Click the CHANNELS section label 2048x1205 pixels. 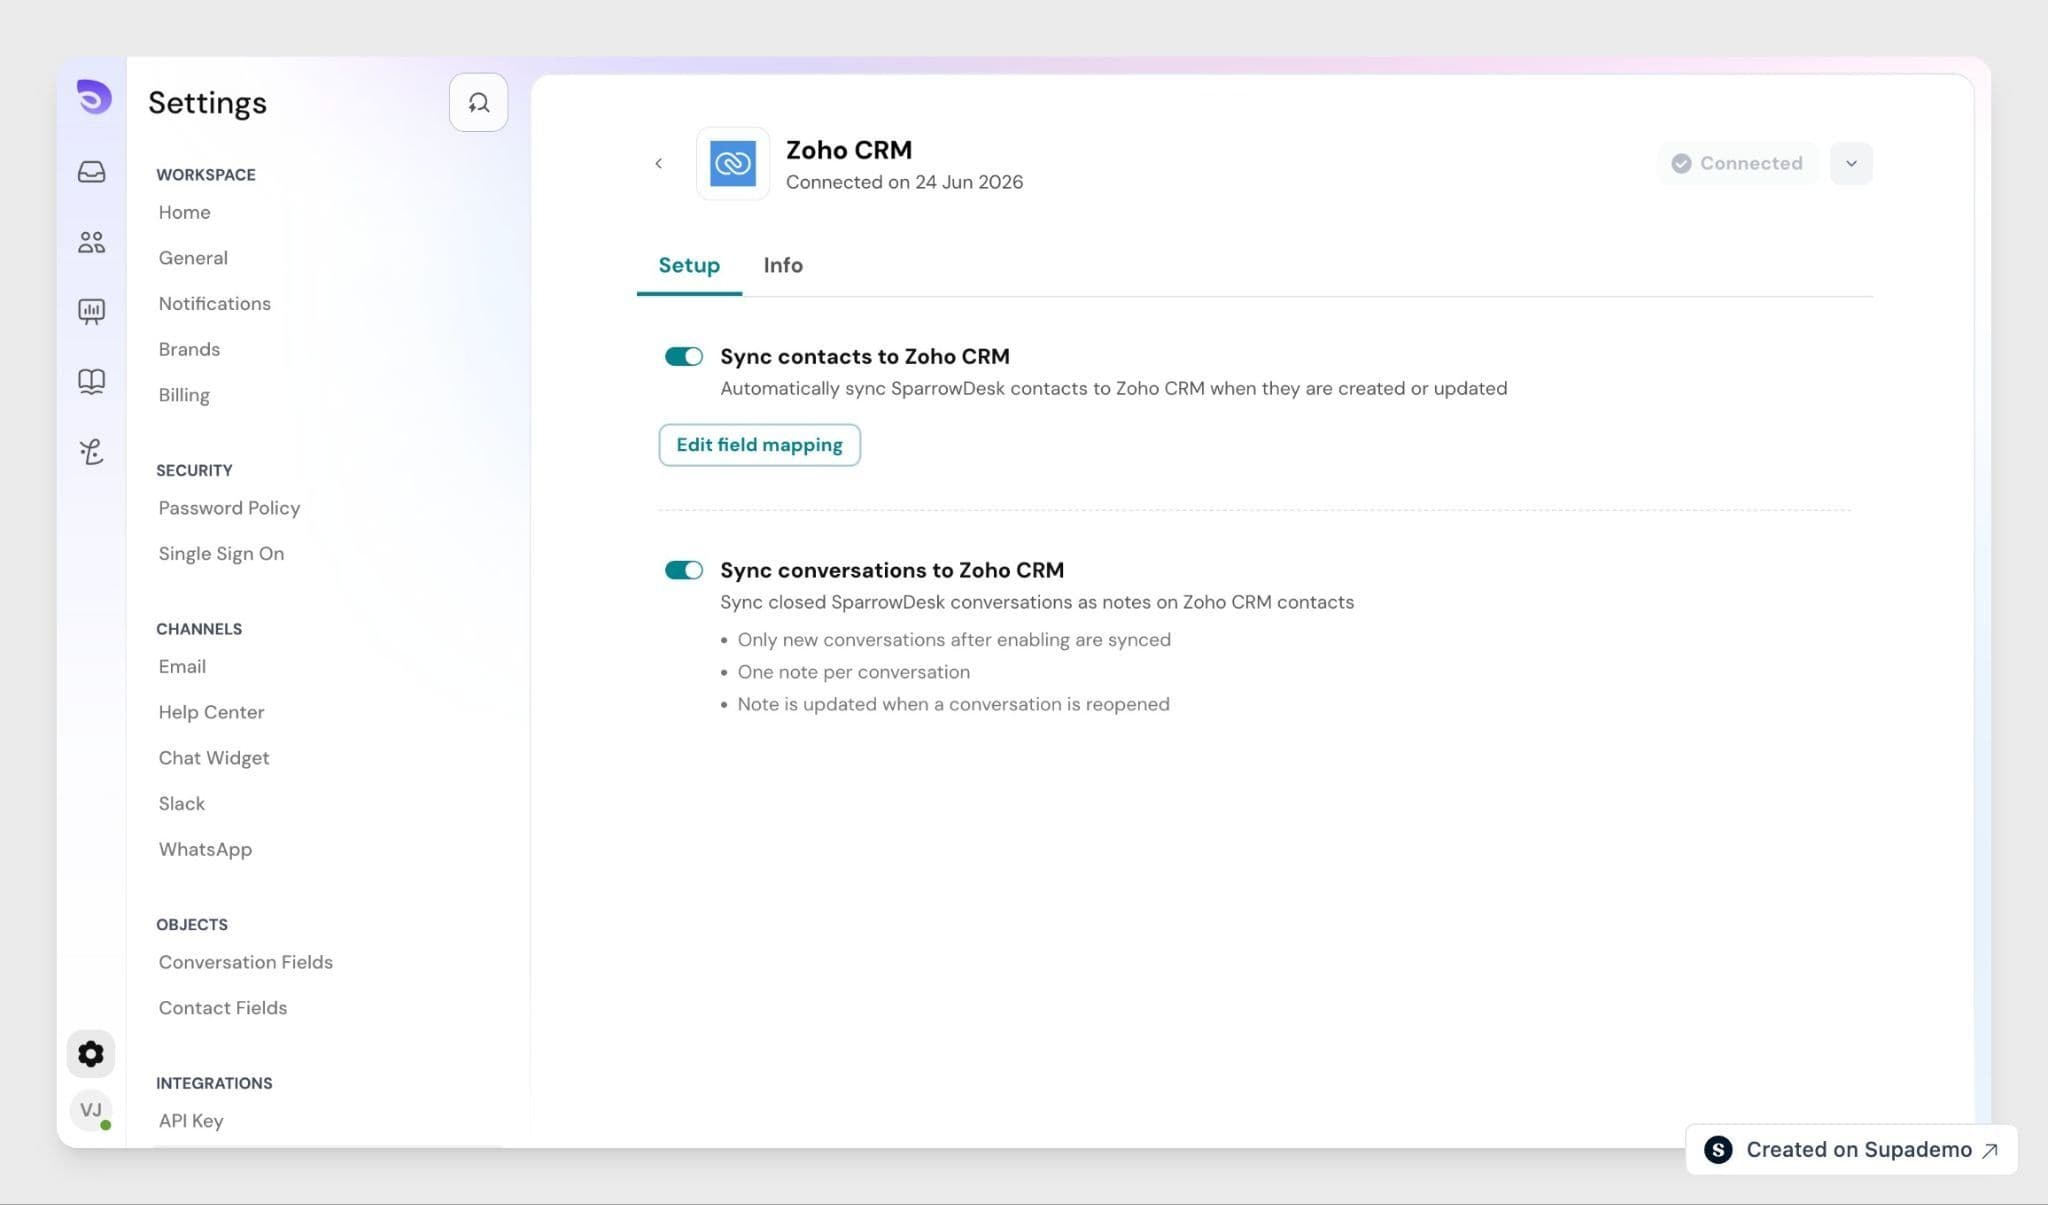click(x=199, y=629)
